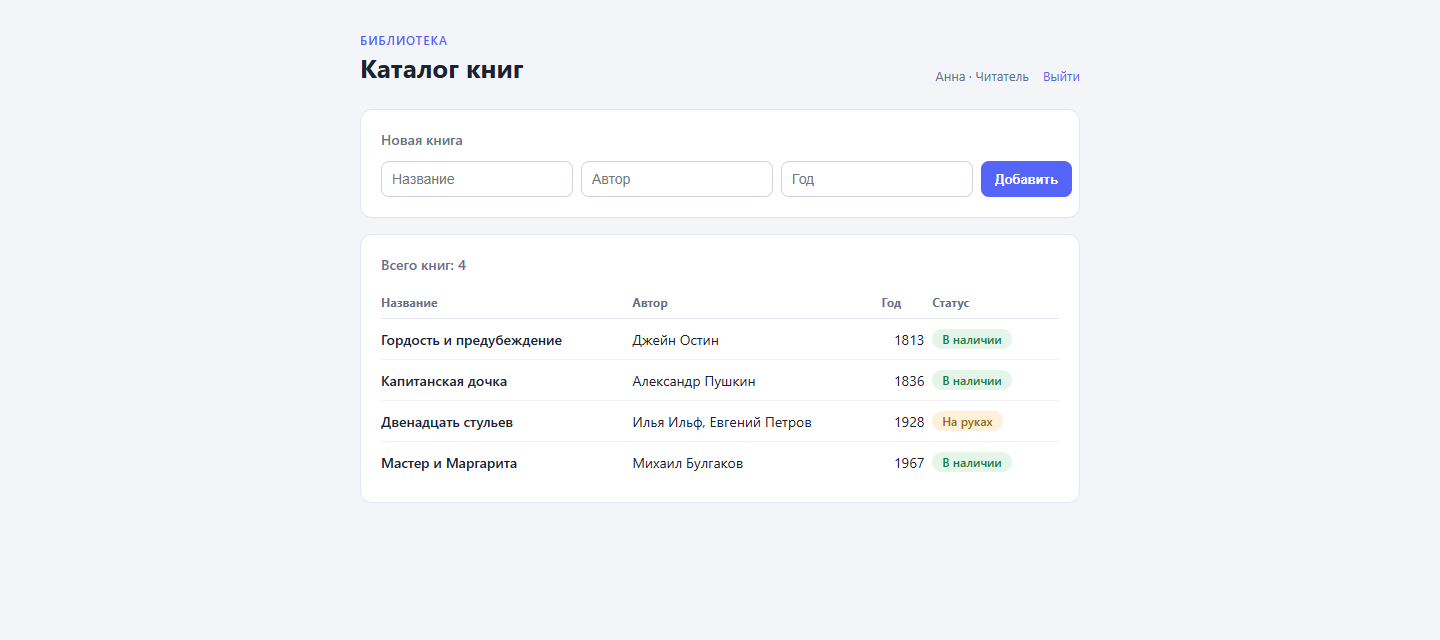Click the Название column header

coord(409,303)
